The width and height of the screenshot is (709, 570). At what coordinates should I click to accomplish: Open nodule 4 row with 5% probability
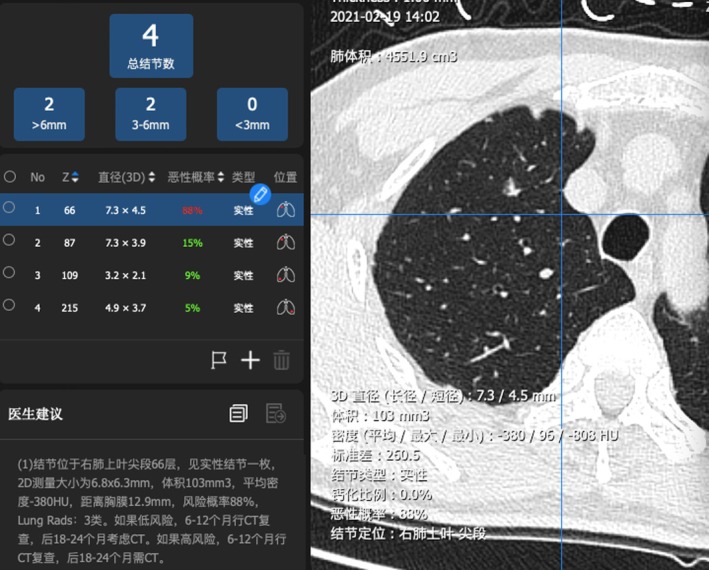tap(152, 307)
